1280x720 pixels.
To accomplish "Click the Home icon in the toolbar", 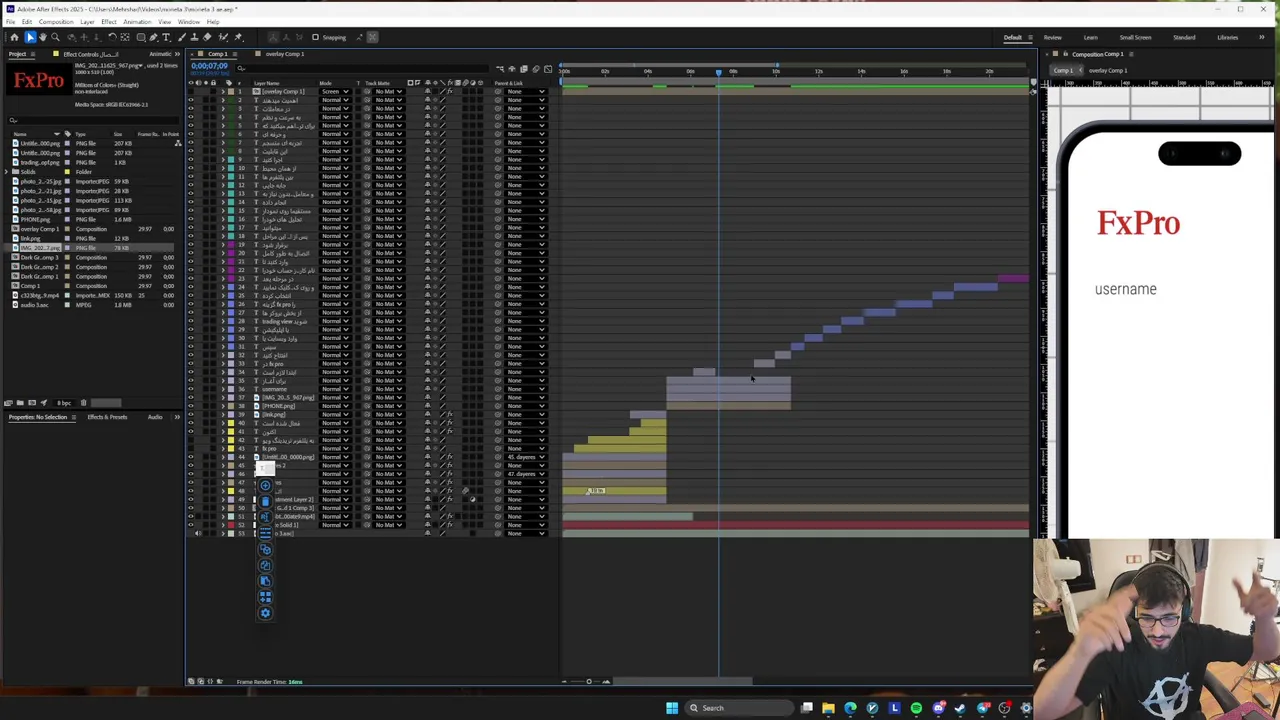I will tap(14, 37).
